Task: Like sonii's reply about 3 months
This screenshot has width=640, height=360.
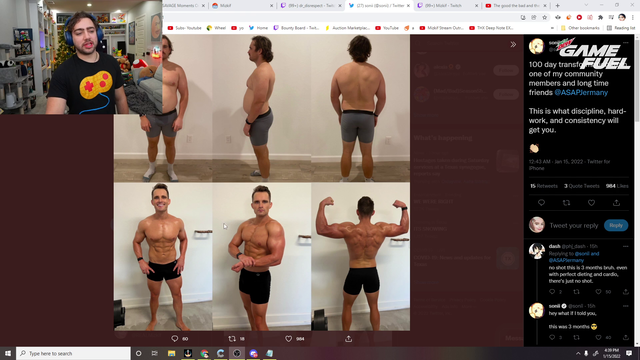Action: click(598, 337)
